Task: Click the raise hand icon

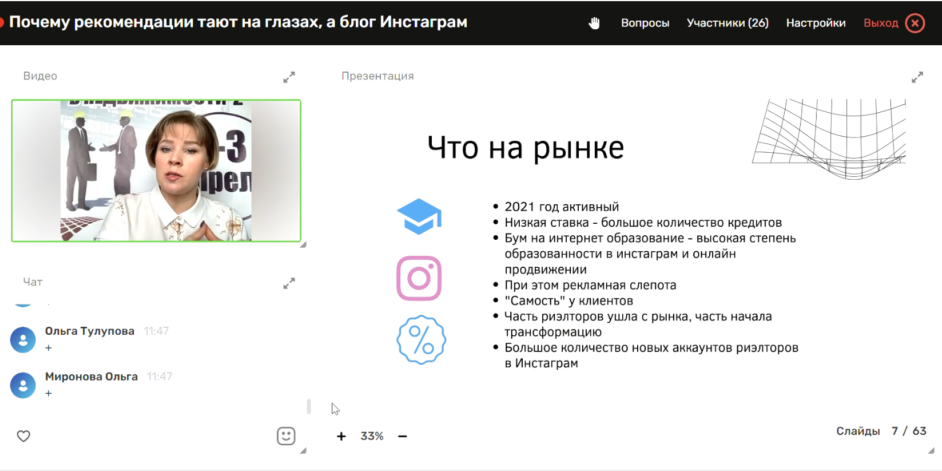Action: [x=594, y=23]
